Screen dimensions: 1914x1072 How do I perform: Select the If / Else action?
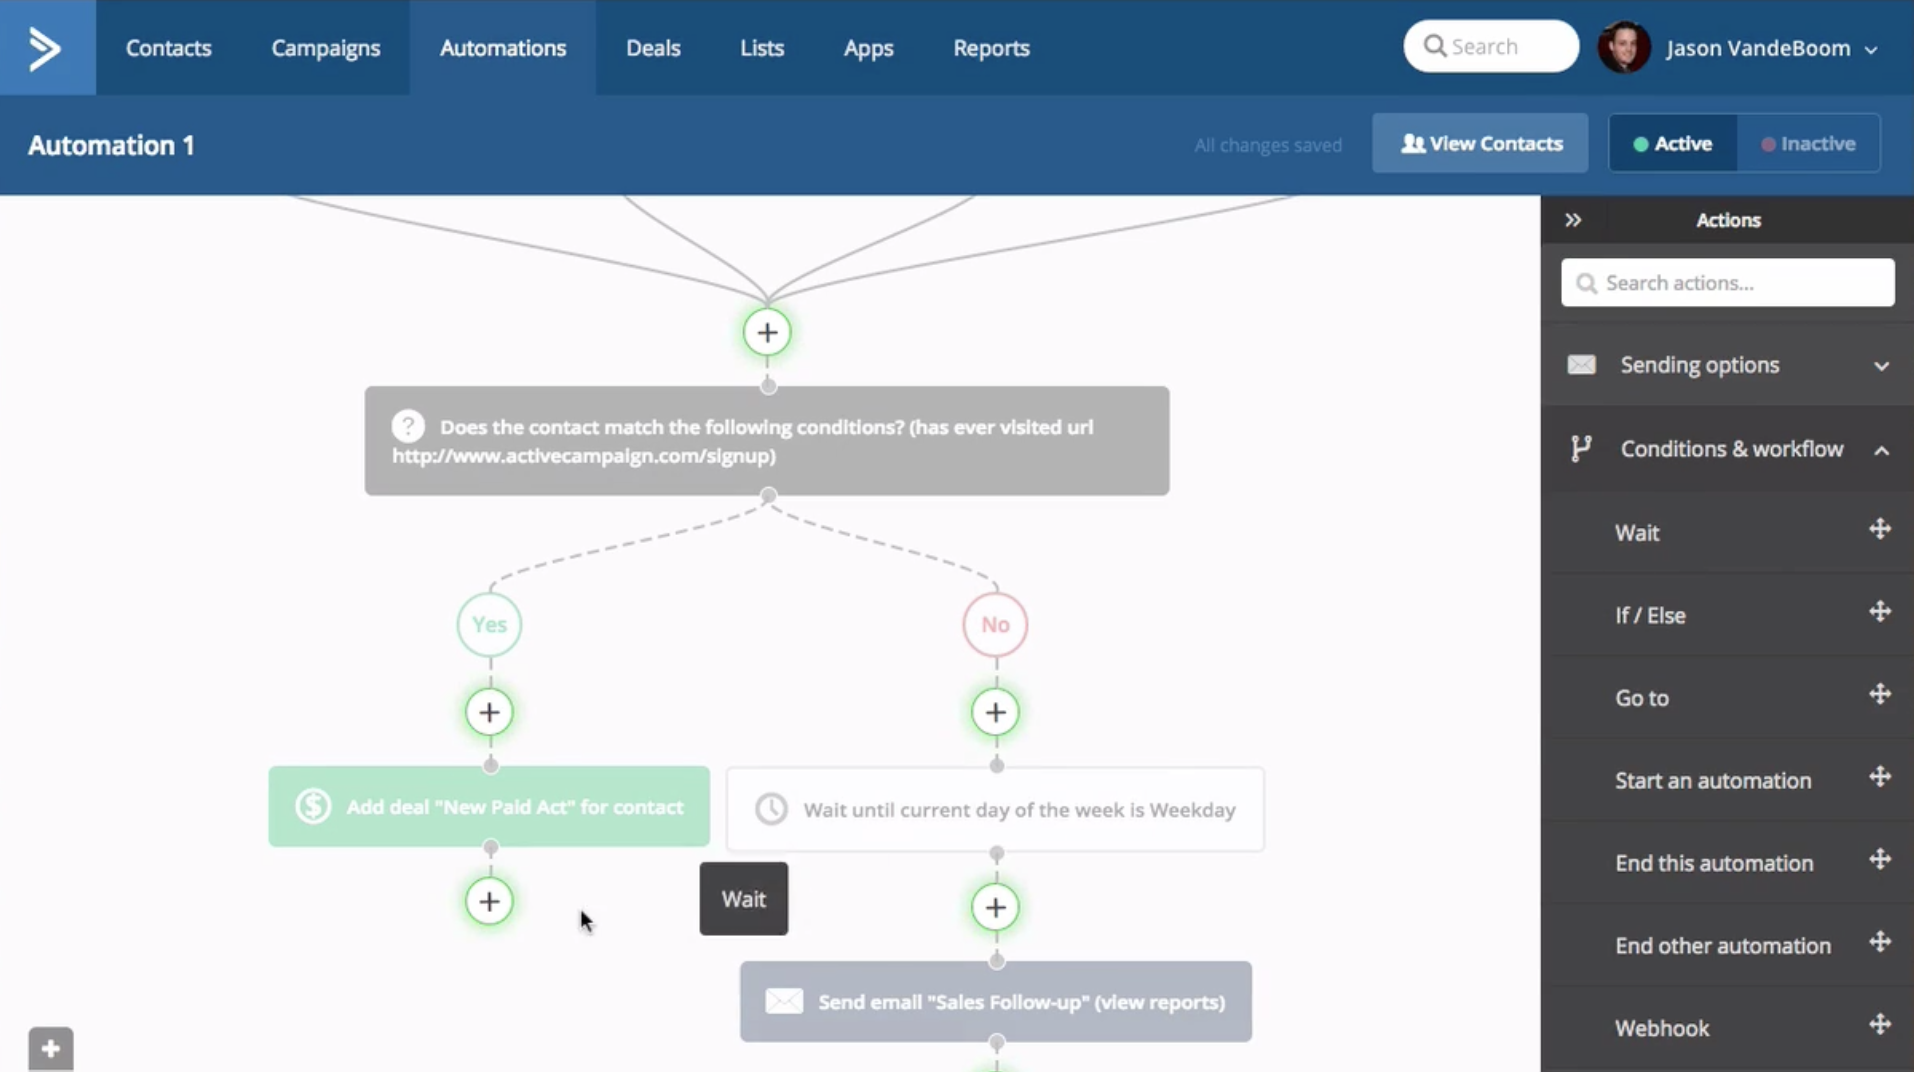[1650, 614]
